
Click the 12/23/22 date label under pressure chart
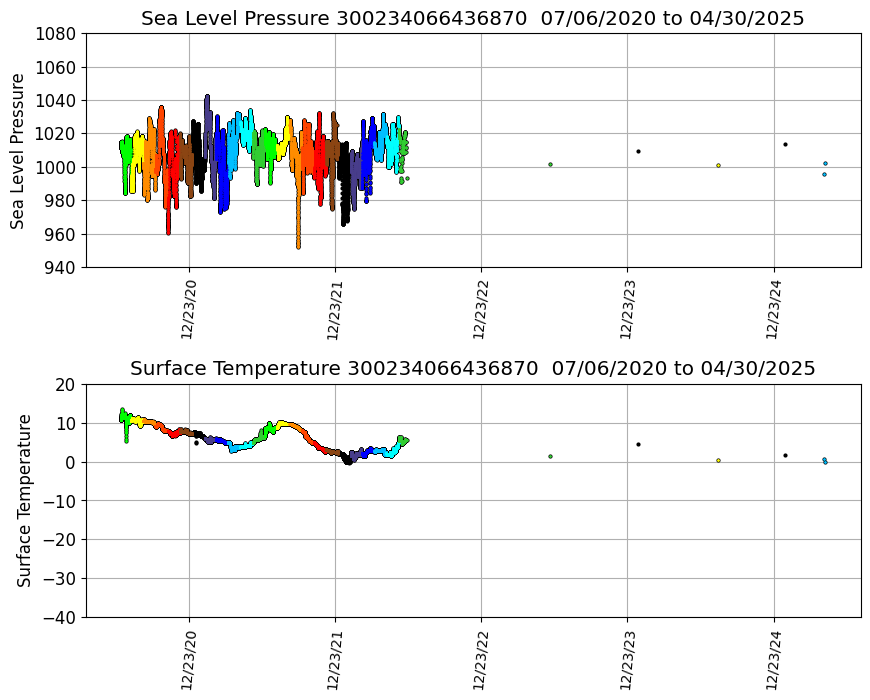pyautogui.click(x=480, y=308)
